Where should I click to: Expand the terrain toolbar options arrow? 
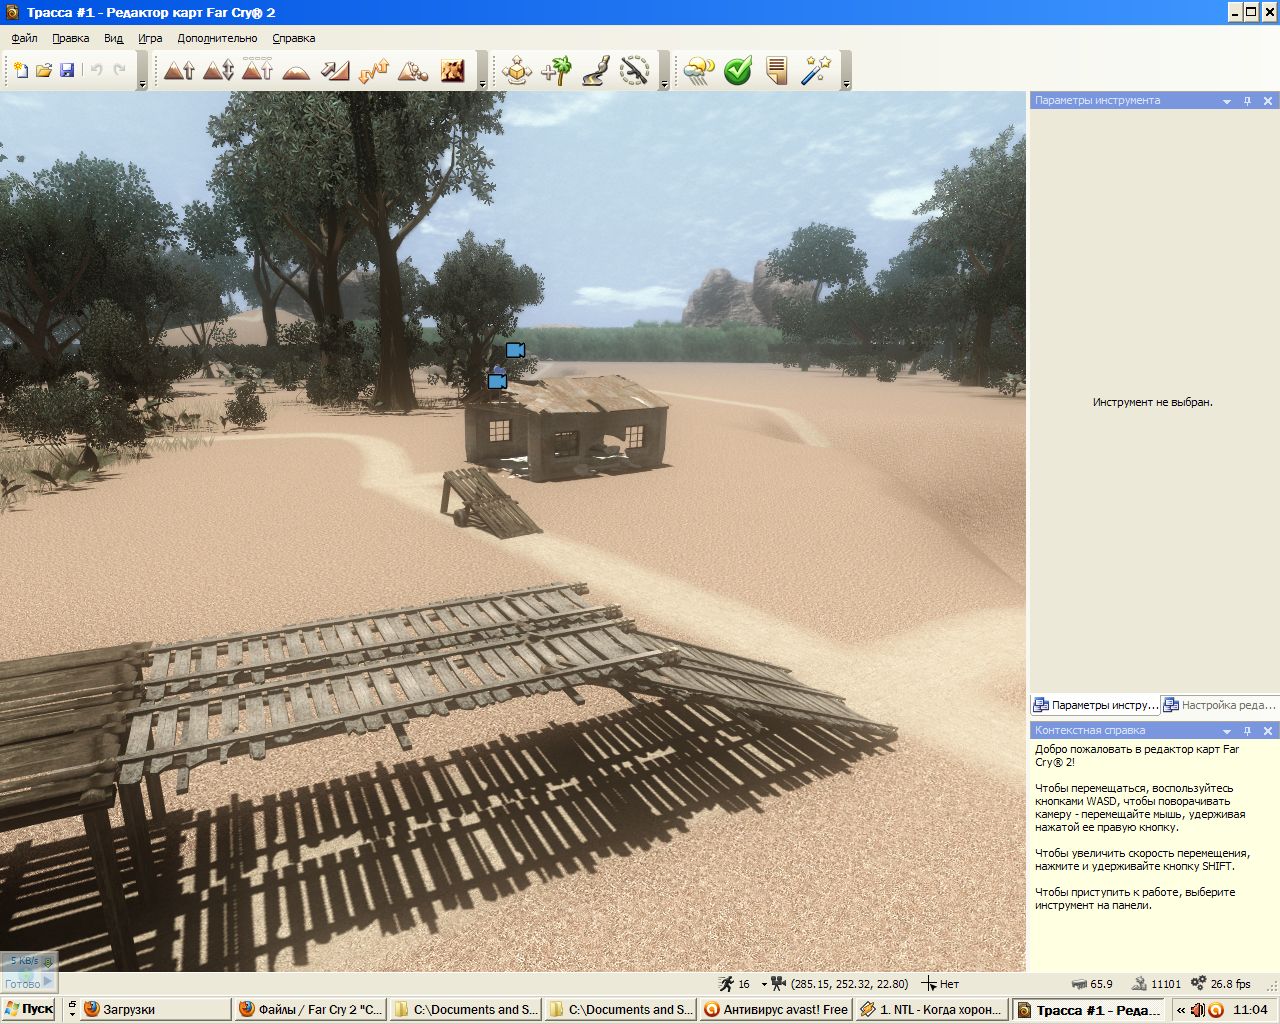tap(482, 85)
